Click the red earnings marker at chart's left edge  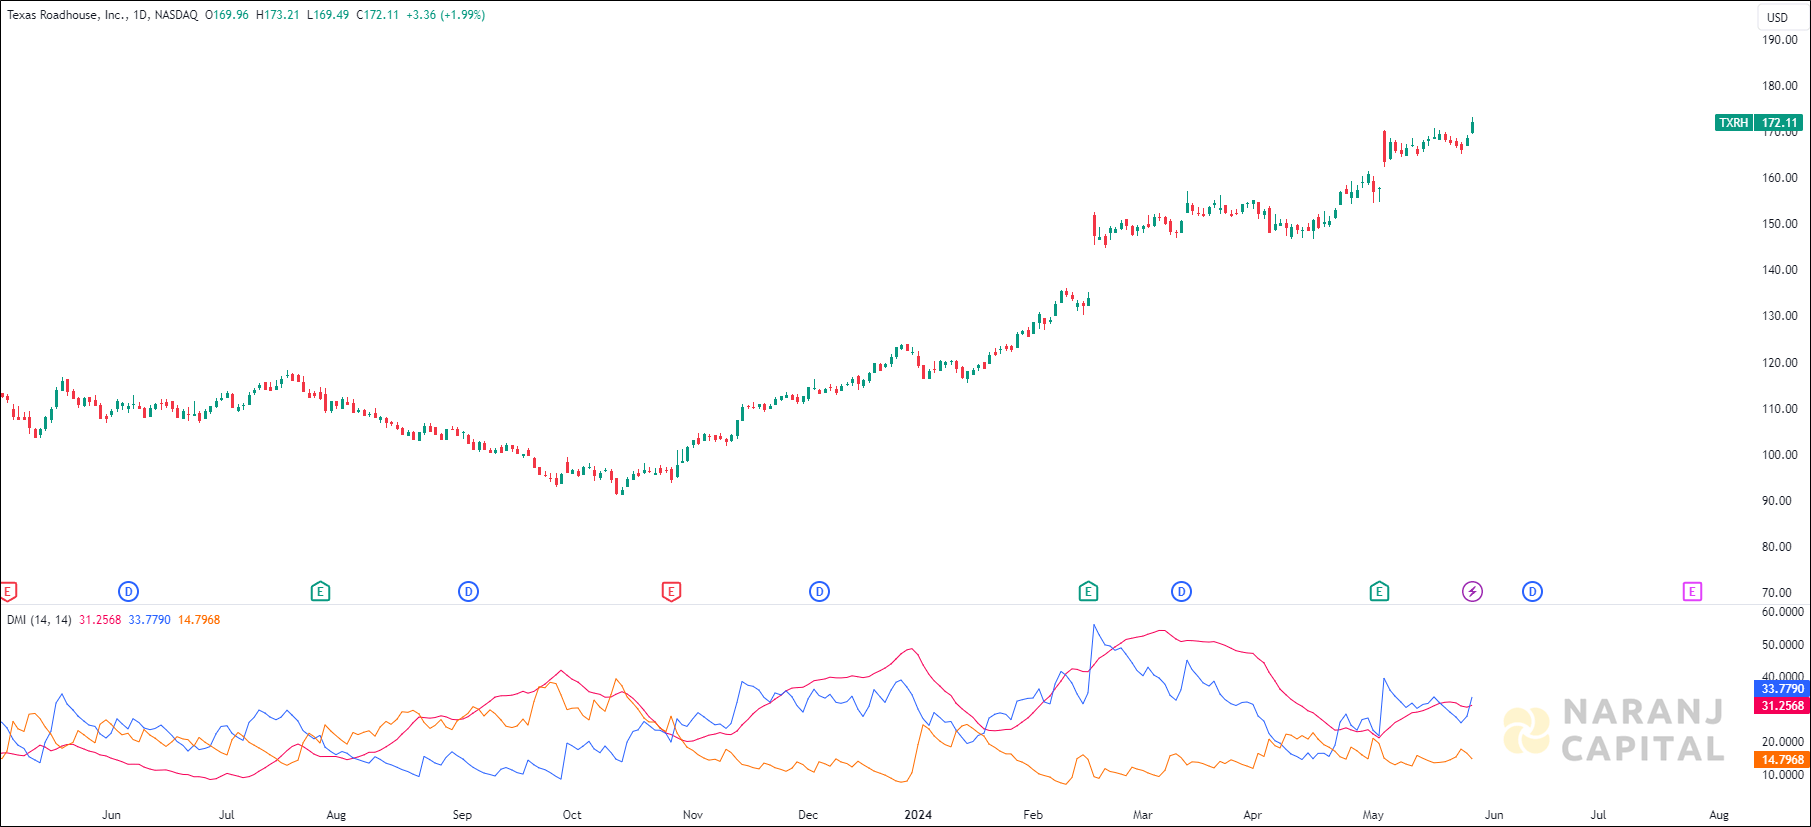point(8,592)
